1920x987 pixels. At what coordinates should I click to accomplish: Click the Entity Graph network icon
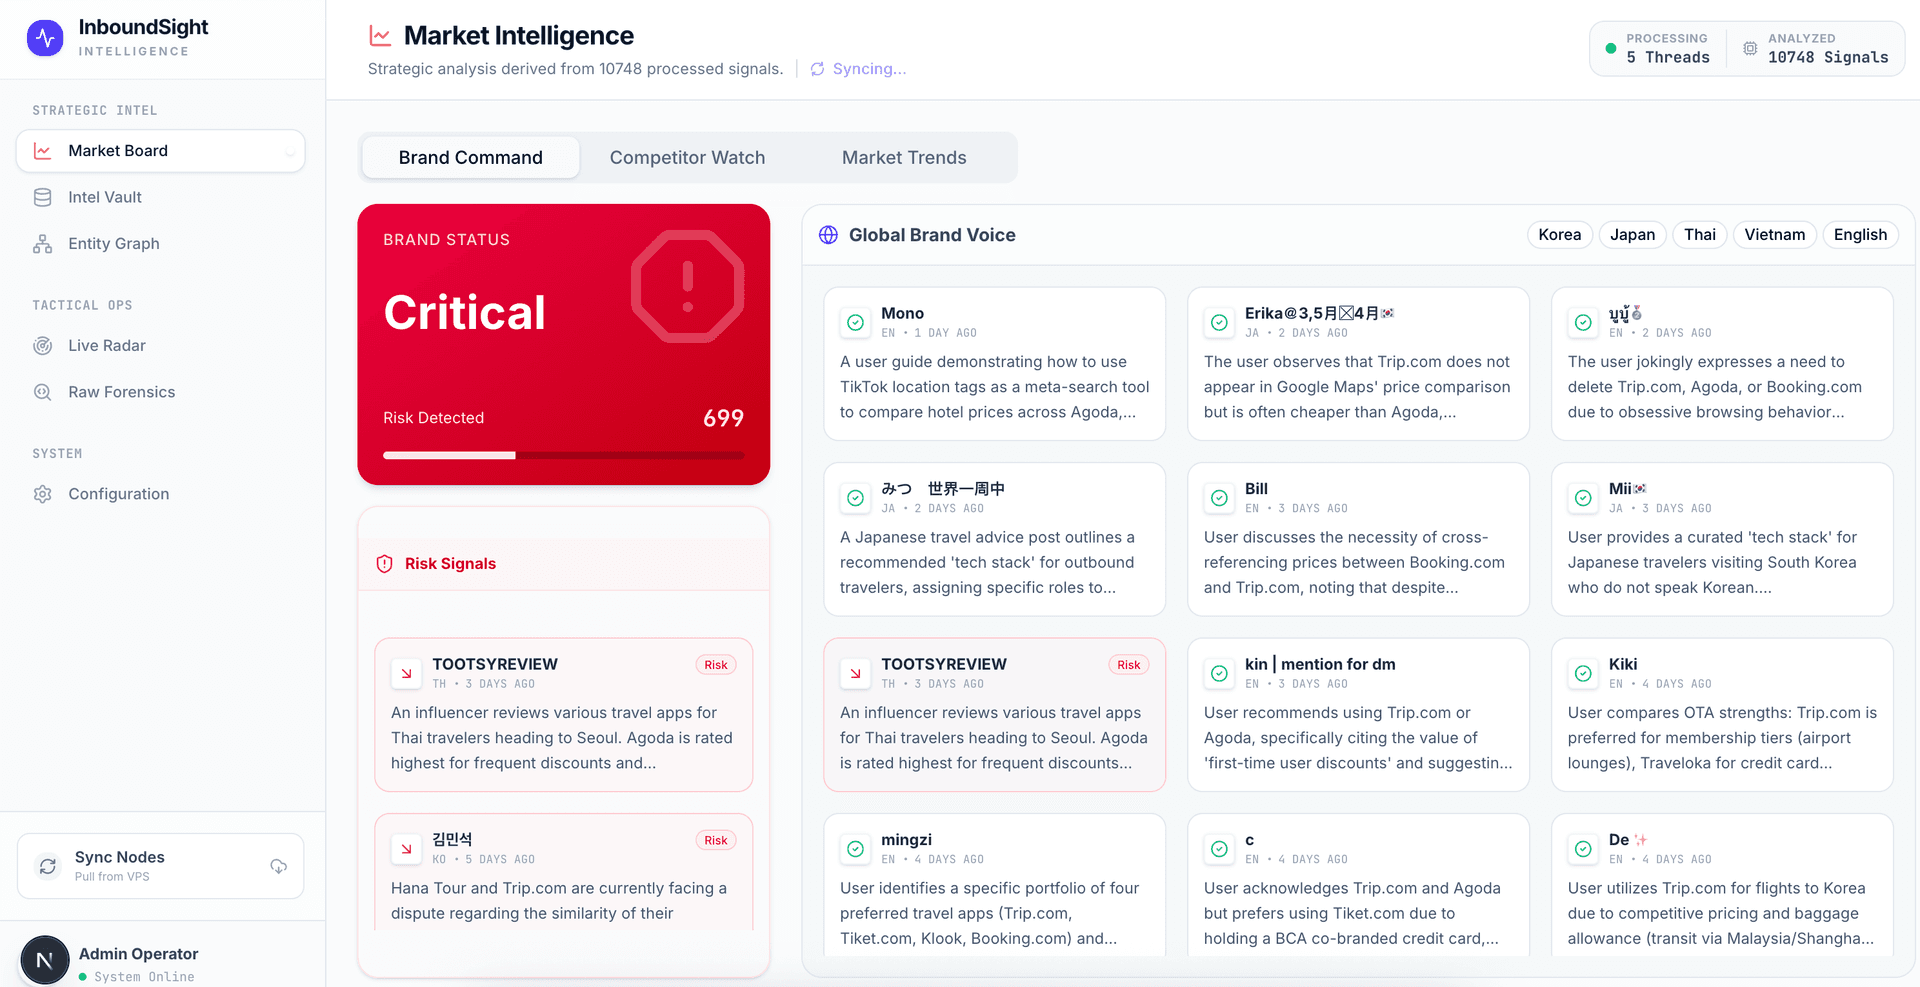tap(42, 244)
